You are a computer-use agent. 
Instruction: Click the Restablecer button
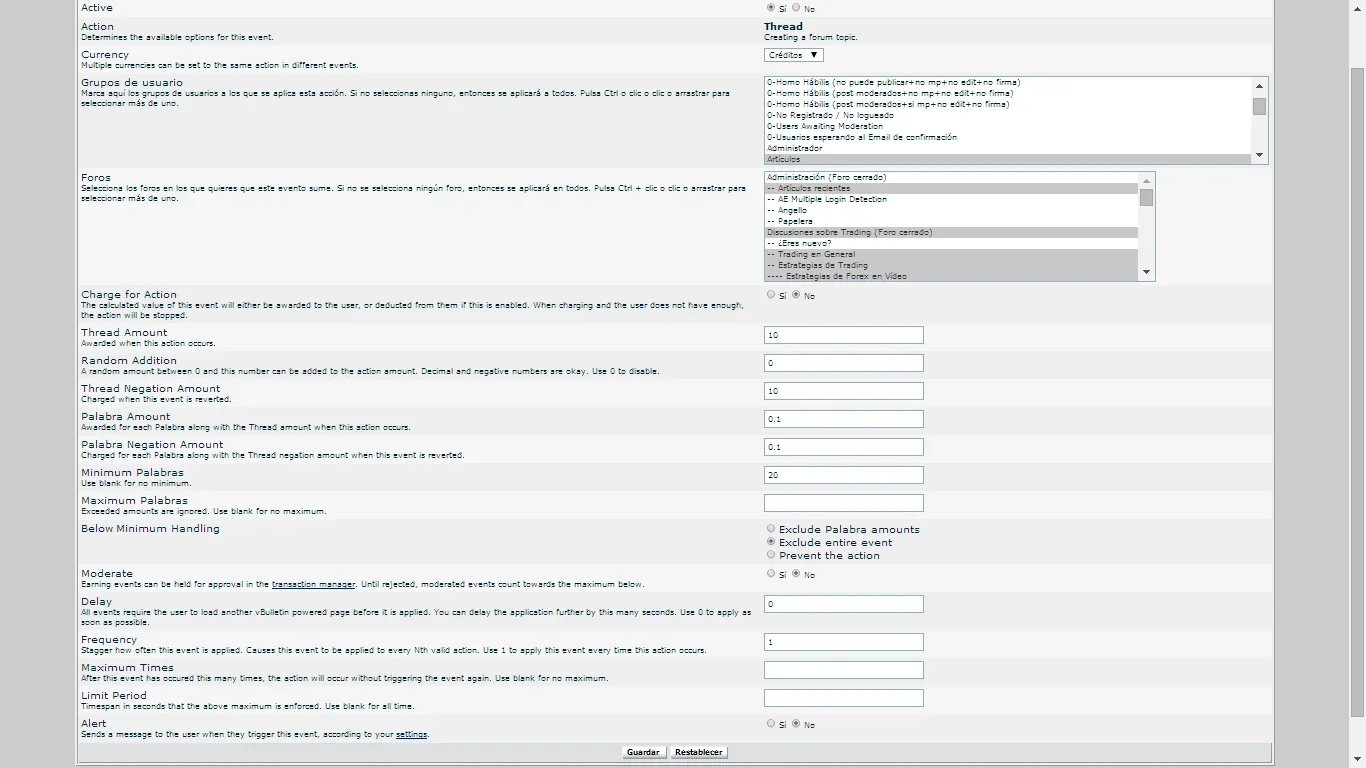[698, 752]
